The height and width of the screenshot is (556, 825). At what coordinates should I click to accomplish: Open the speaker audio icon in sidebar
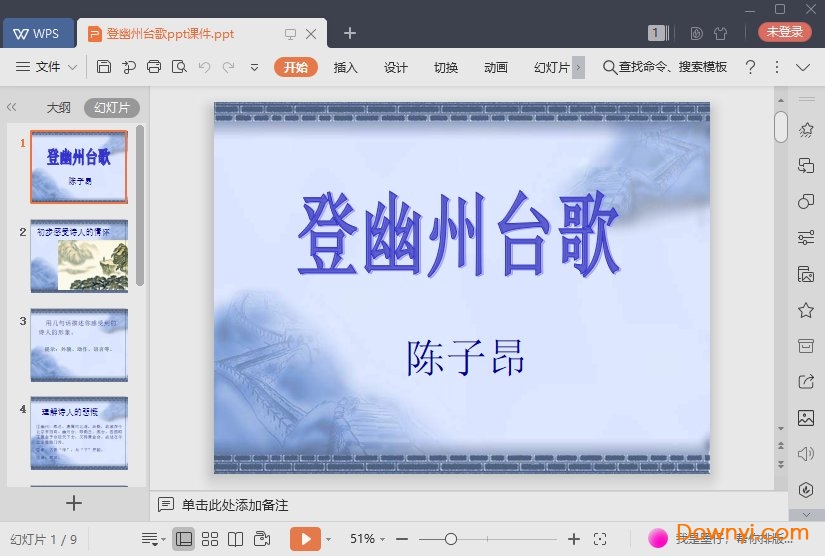(806, 453)
